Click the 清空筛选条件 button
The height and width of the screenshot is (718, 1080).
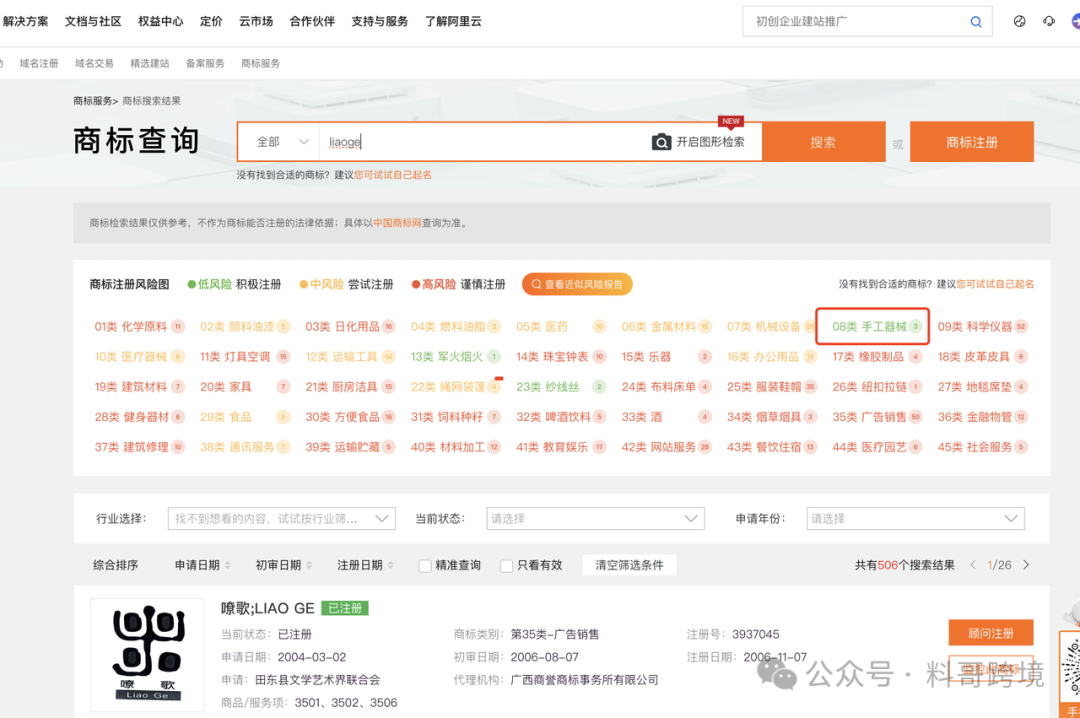tap(629, 565)
